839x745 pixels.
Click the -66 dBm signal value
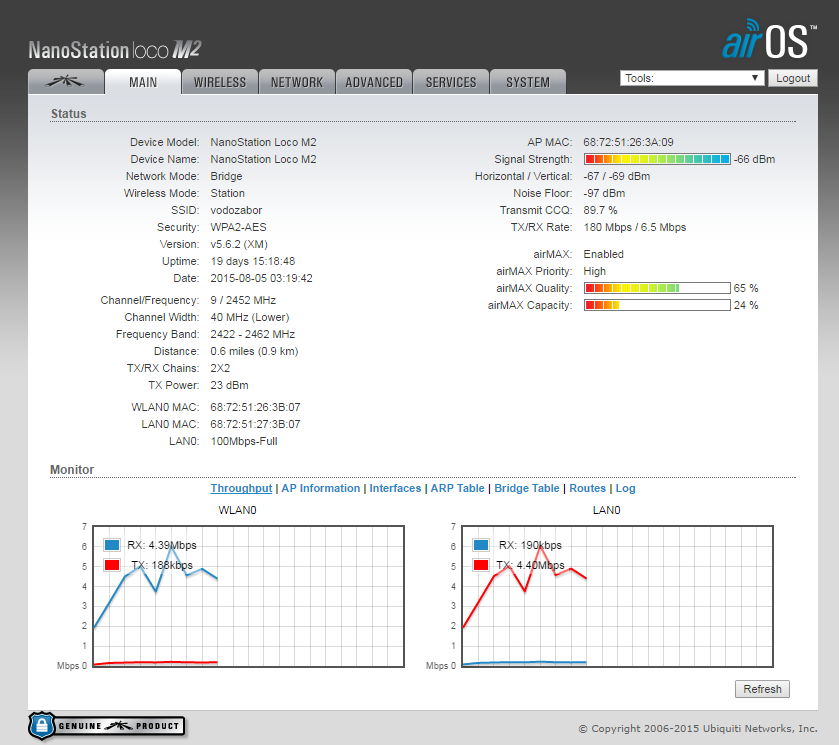pos(754,159)
